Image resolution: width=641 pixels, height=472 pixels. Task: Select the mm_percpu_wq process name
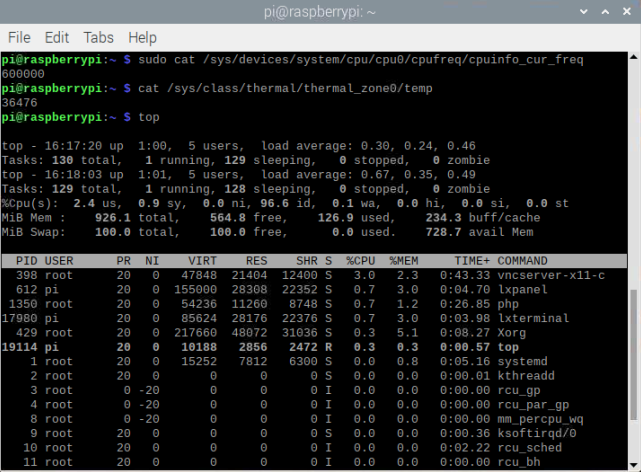click(x=540, y=419)
